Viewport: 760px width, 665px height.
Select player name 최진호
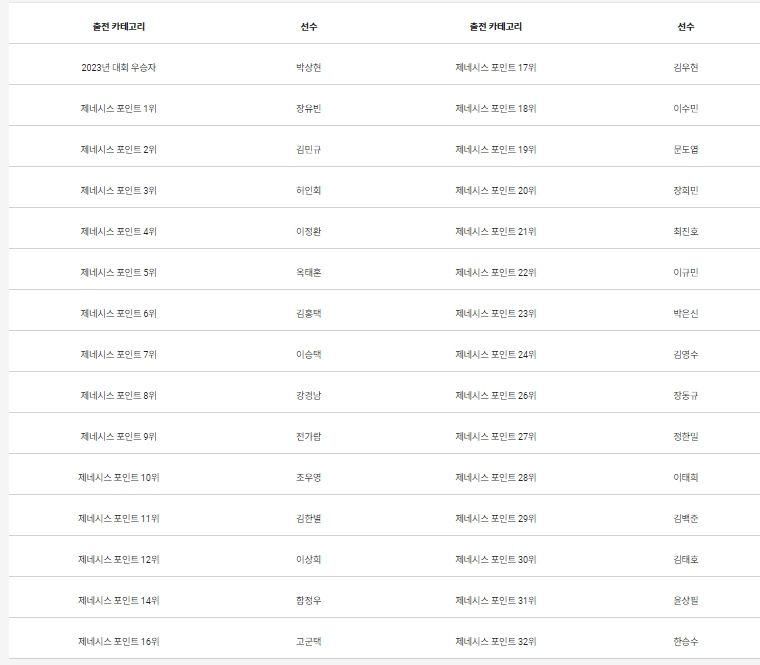click(x=686, y=231)
